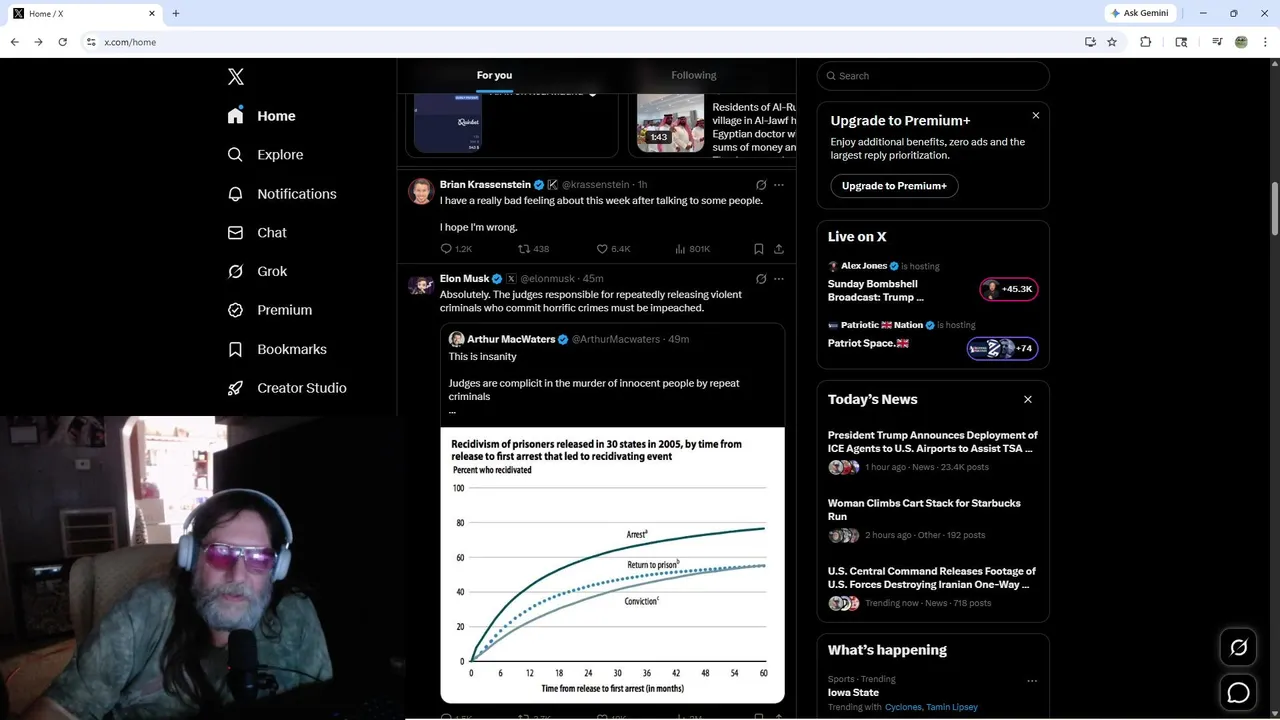Go forward in the browser
Screen dimensions: 1280x720
38,42
